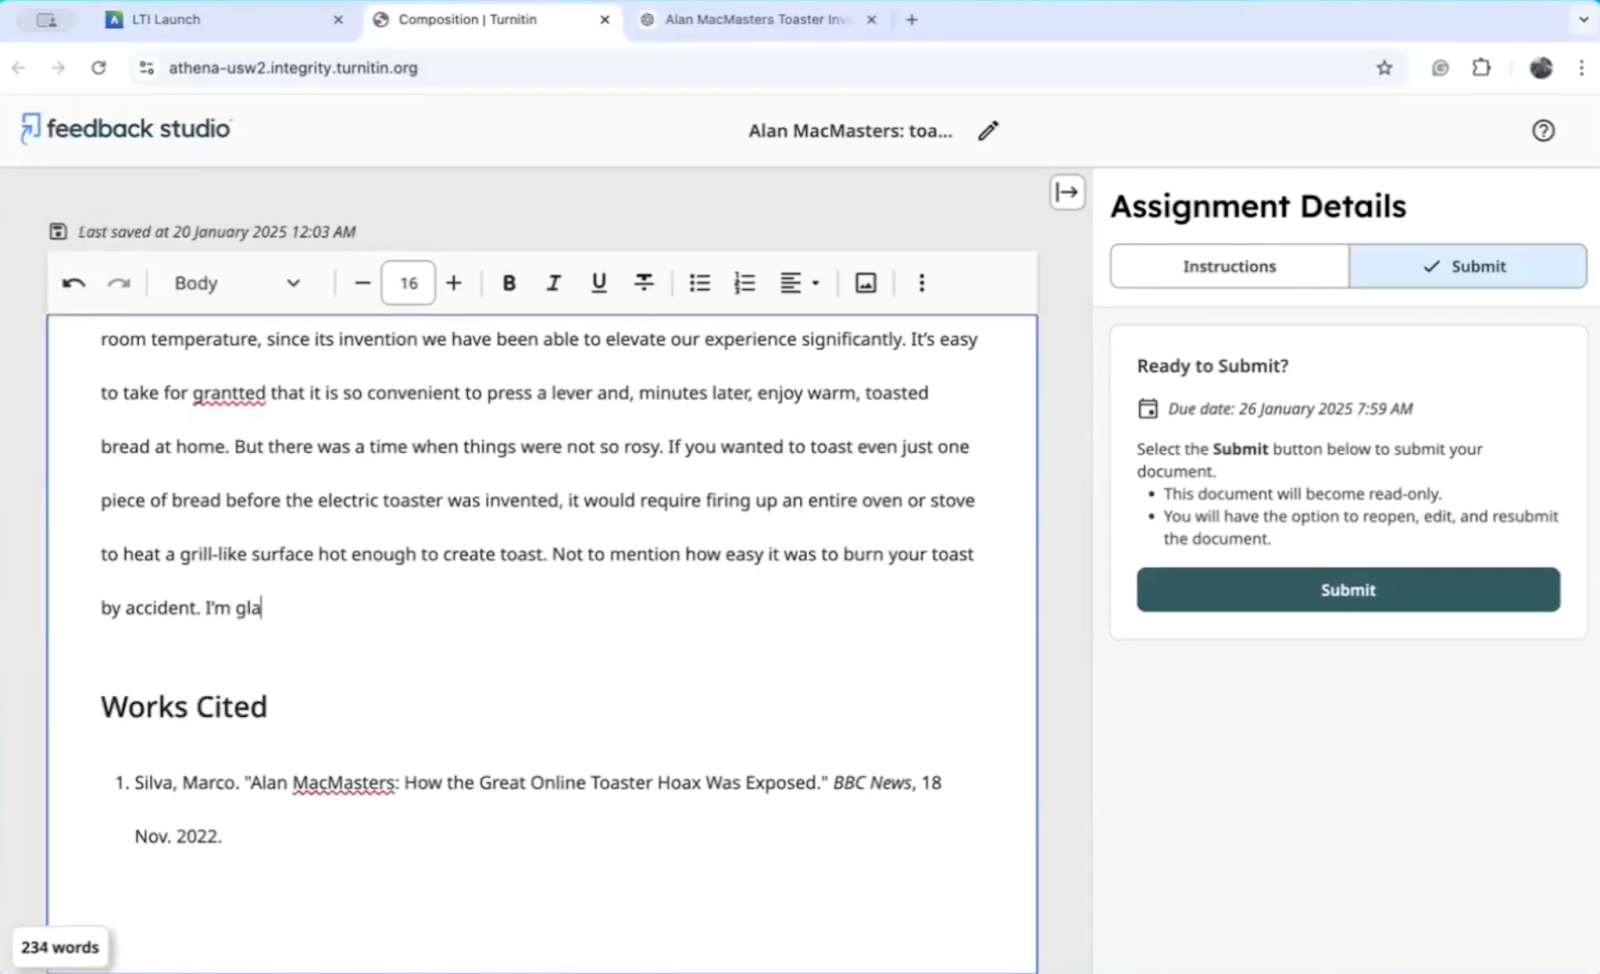Collapse the Assignment Details panel
Screen dimensions: 1600x974
1067,191
